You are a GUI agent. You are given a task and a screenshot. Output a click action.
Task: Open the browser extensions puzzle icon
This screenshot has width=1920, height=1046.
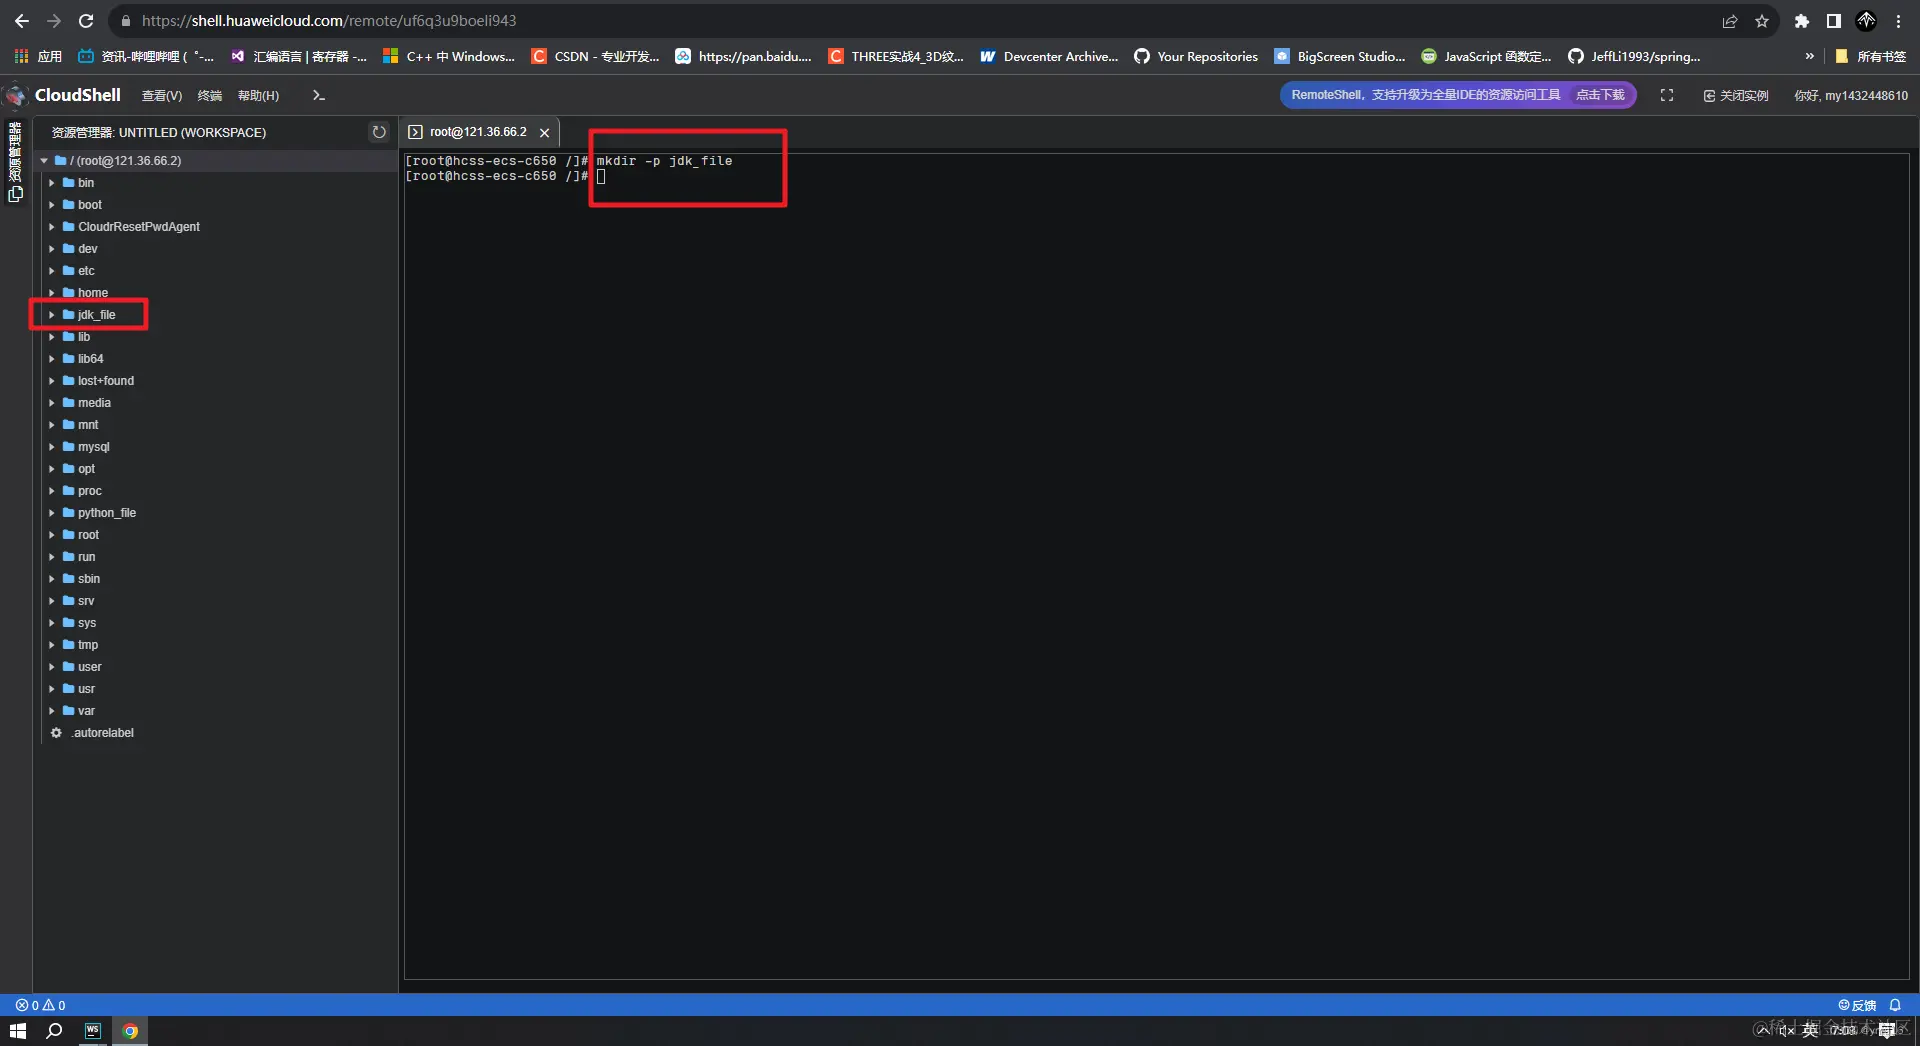coord(1802,21)
